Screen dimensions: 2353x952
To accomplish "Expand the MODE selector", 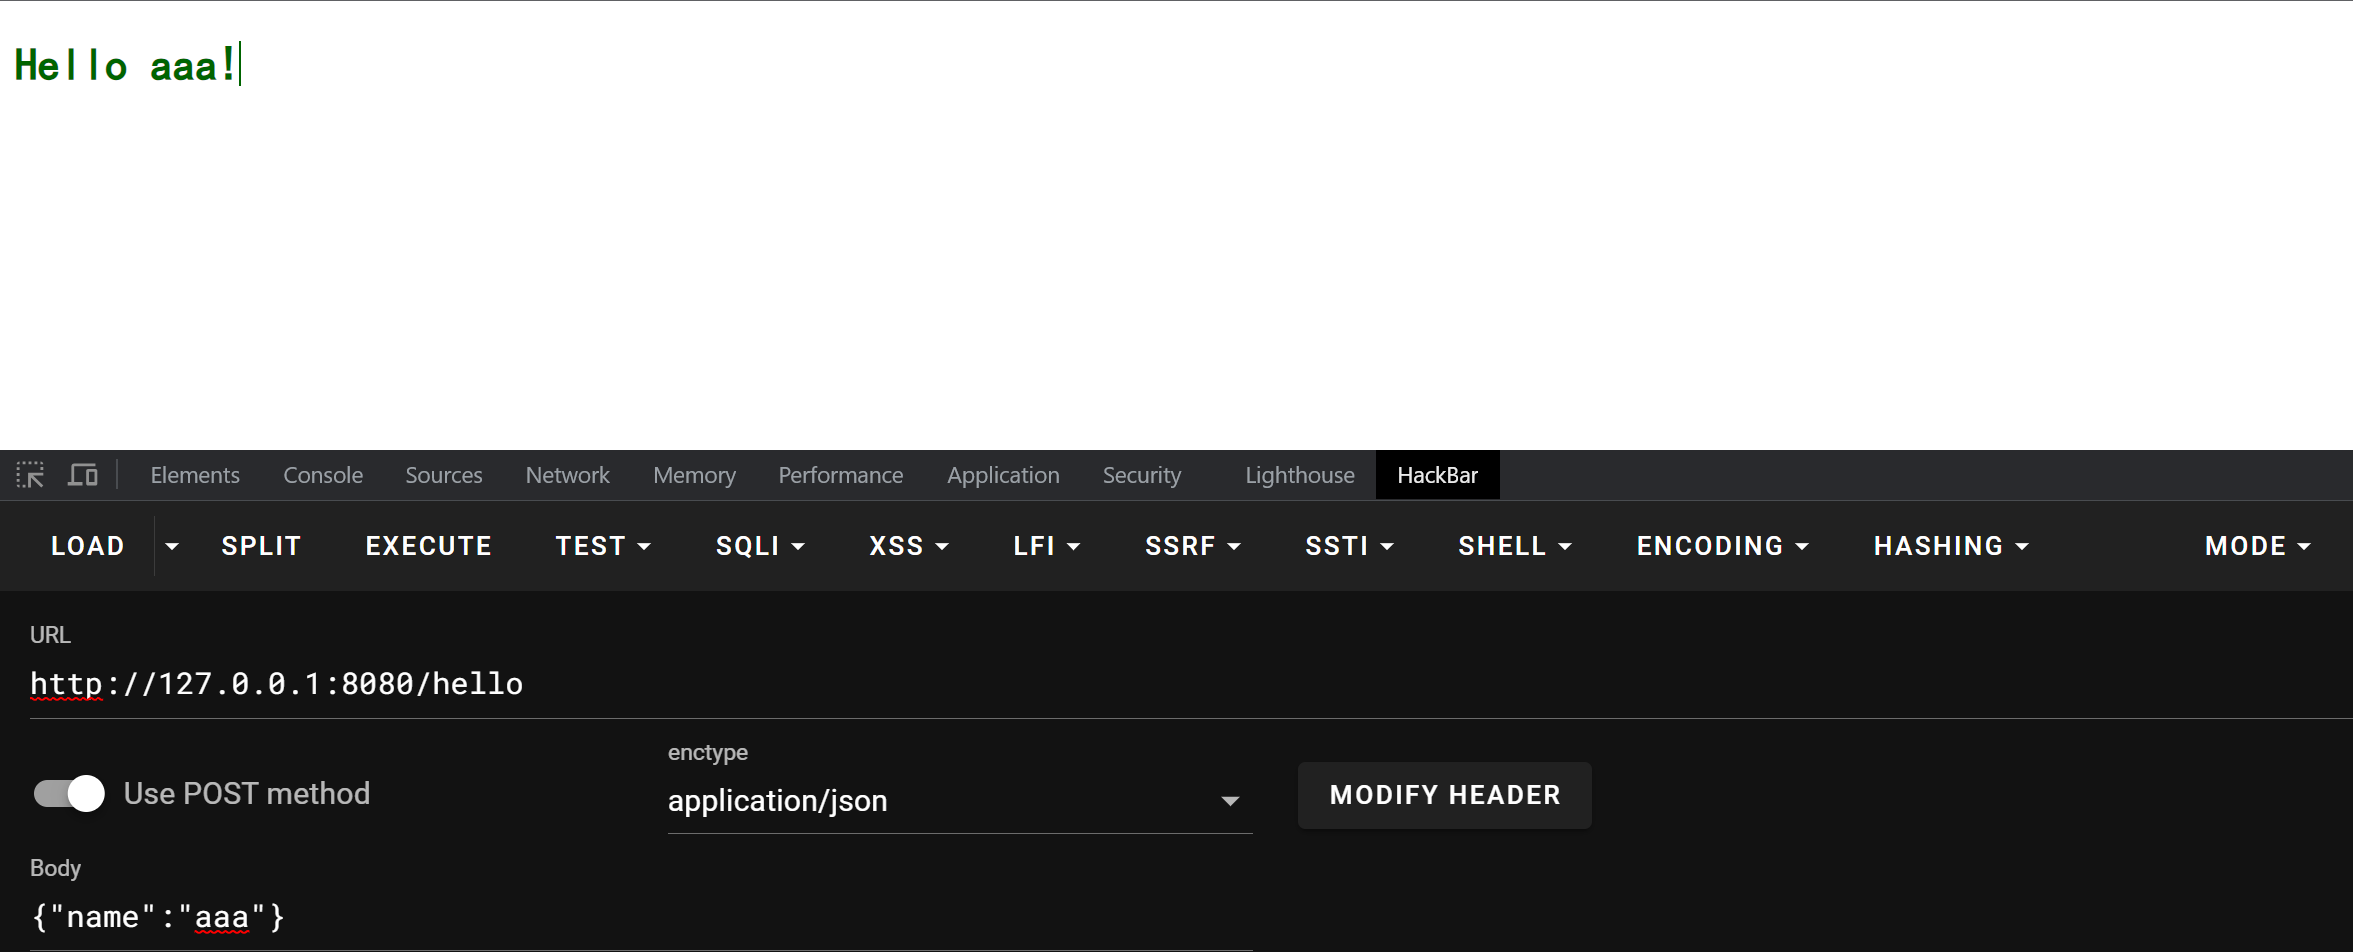I will coord(2256,545).
